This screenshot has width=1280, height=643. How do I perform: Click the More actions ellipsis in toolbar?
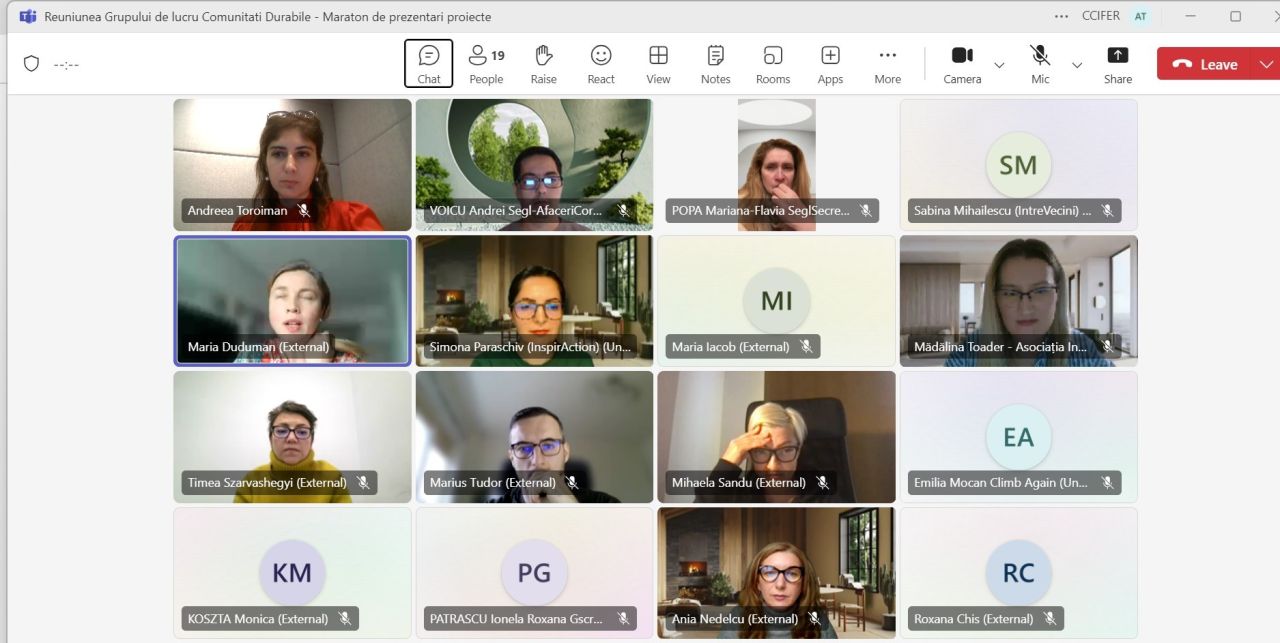point(887,64)
